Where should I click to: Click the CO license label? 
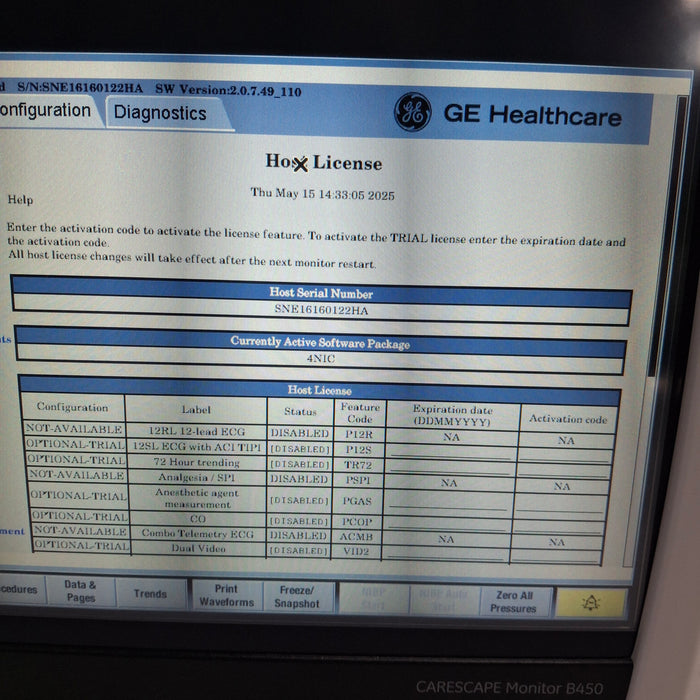pyautogui.click(x=198, y=519)
